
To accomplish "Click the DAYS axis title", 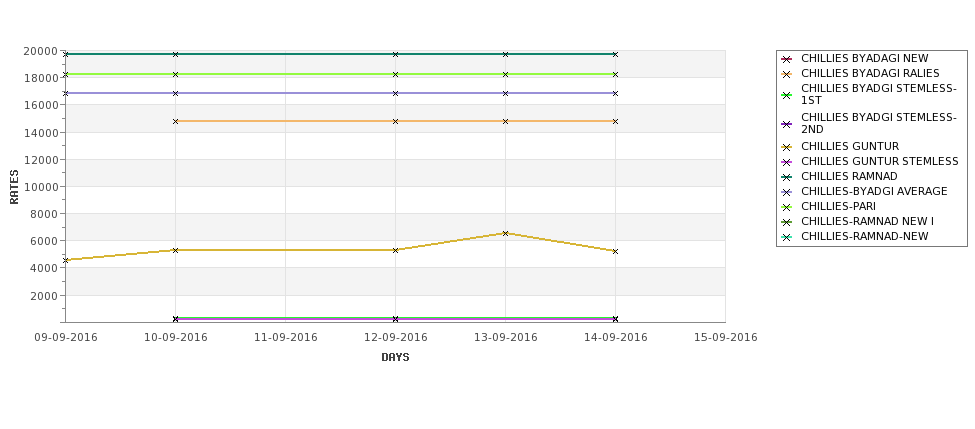I will pyautogui.click(x=395, y=358).
